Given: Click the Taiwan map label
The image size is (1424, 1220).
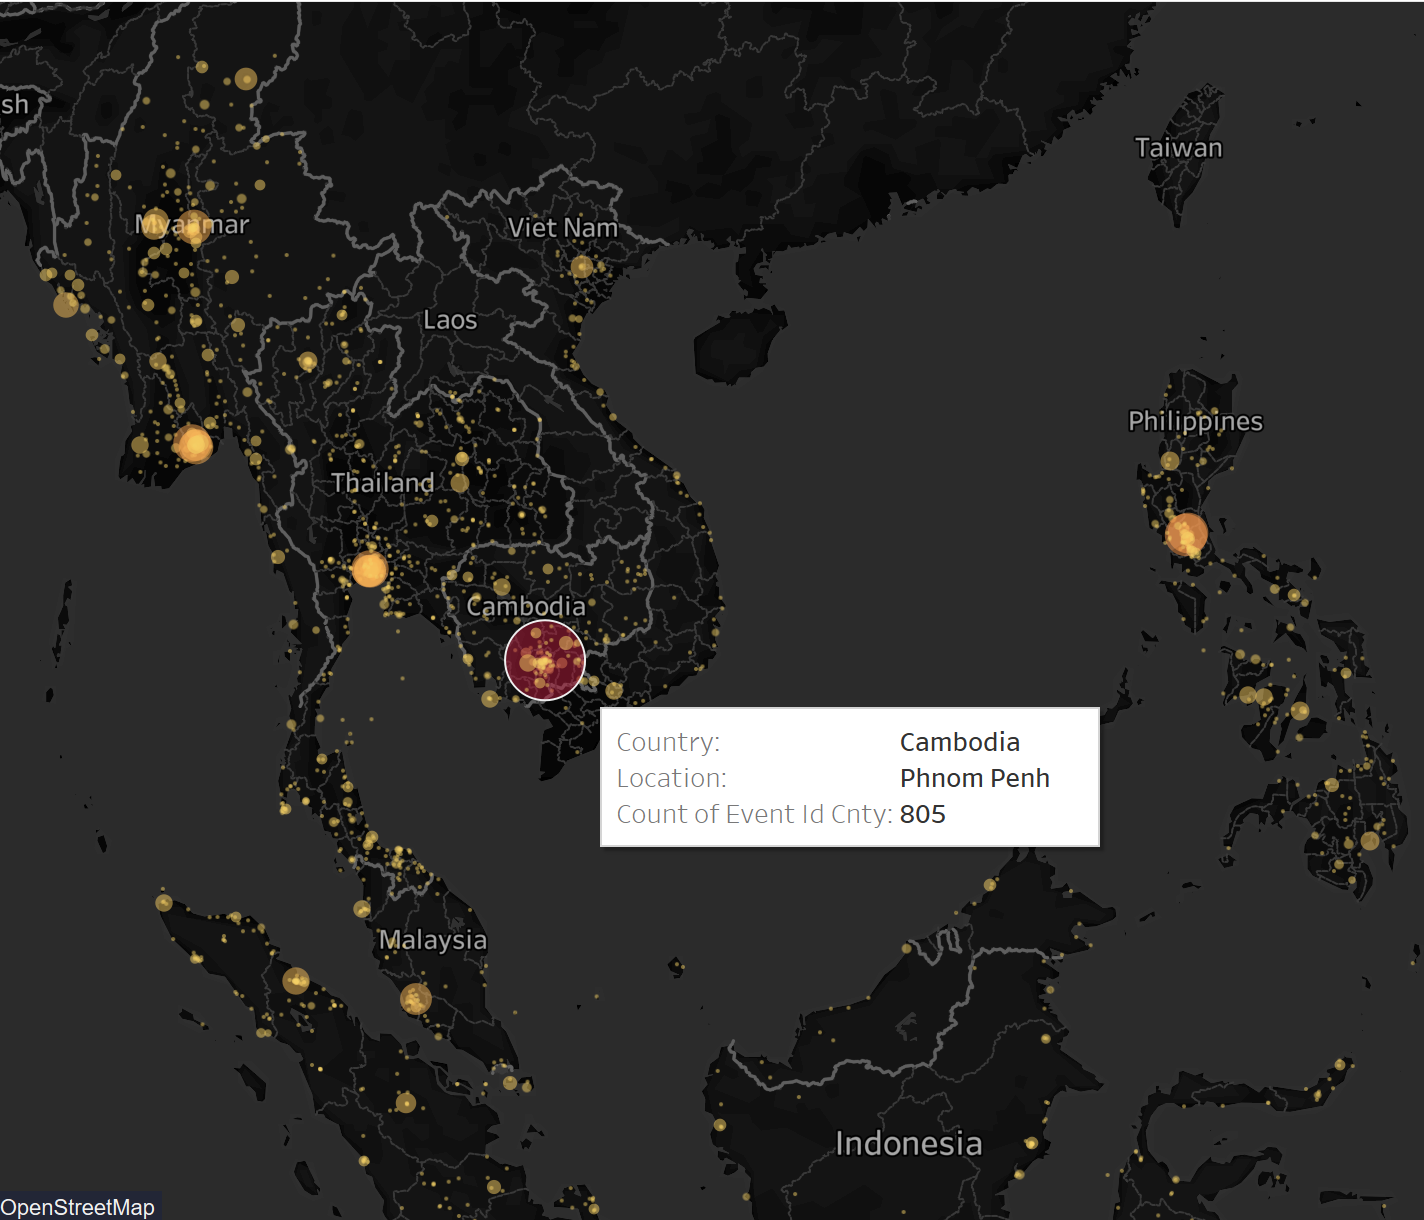Looking at the screenshot, I should [1178, 148].
